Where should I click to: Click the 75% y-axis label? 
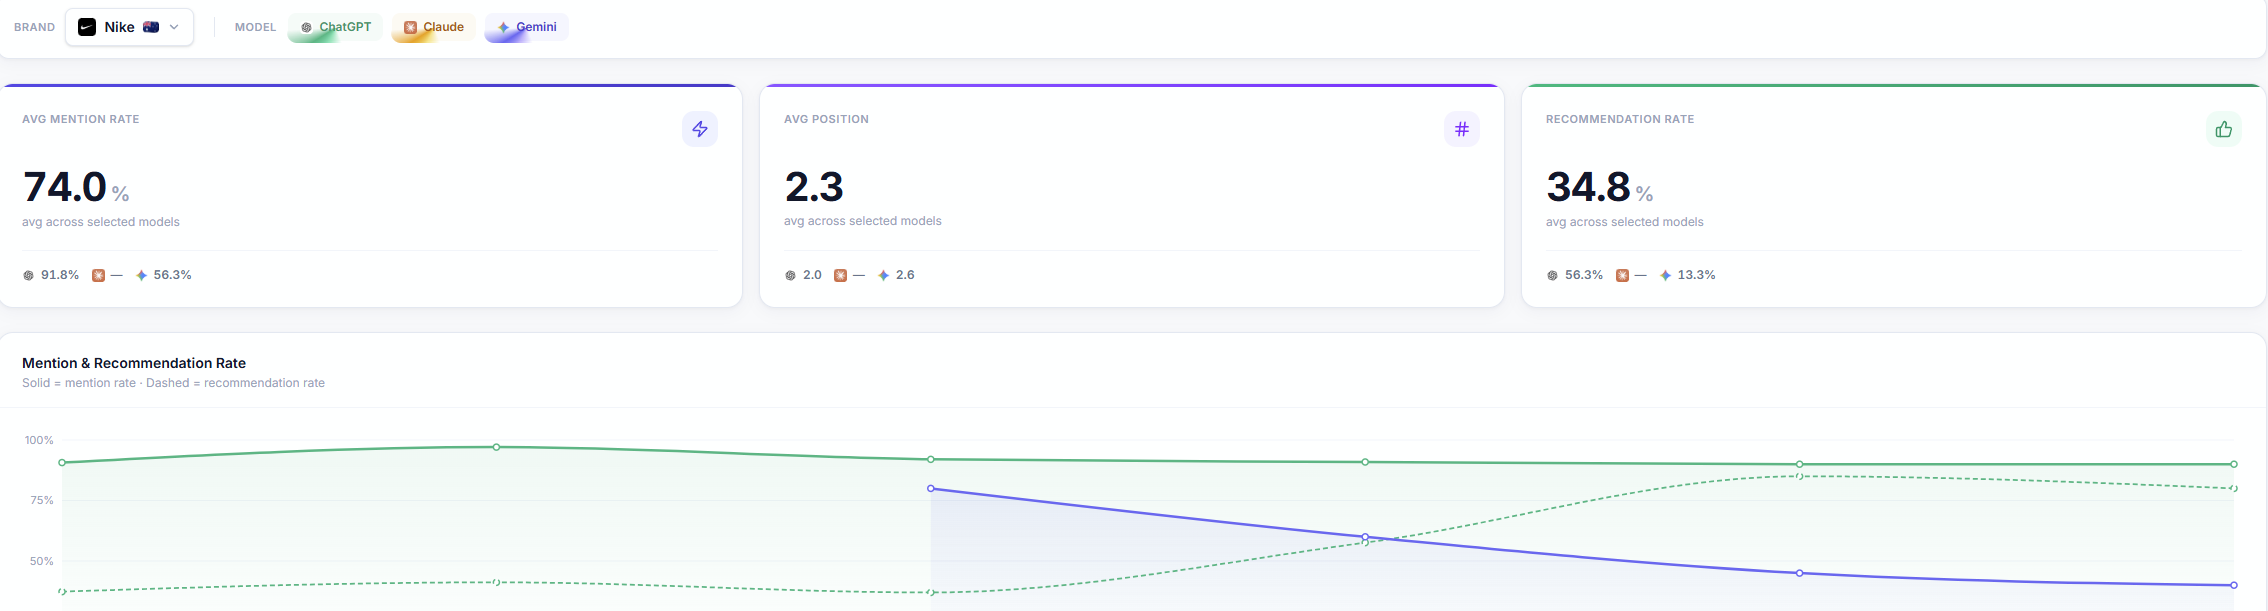click(x=42, y=500)
